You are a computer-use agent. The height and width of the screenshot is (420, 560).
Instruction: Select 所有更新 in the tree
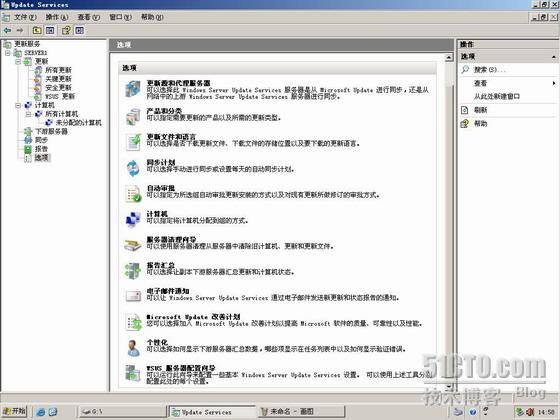click(58, 70)
